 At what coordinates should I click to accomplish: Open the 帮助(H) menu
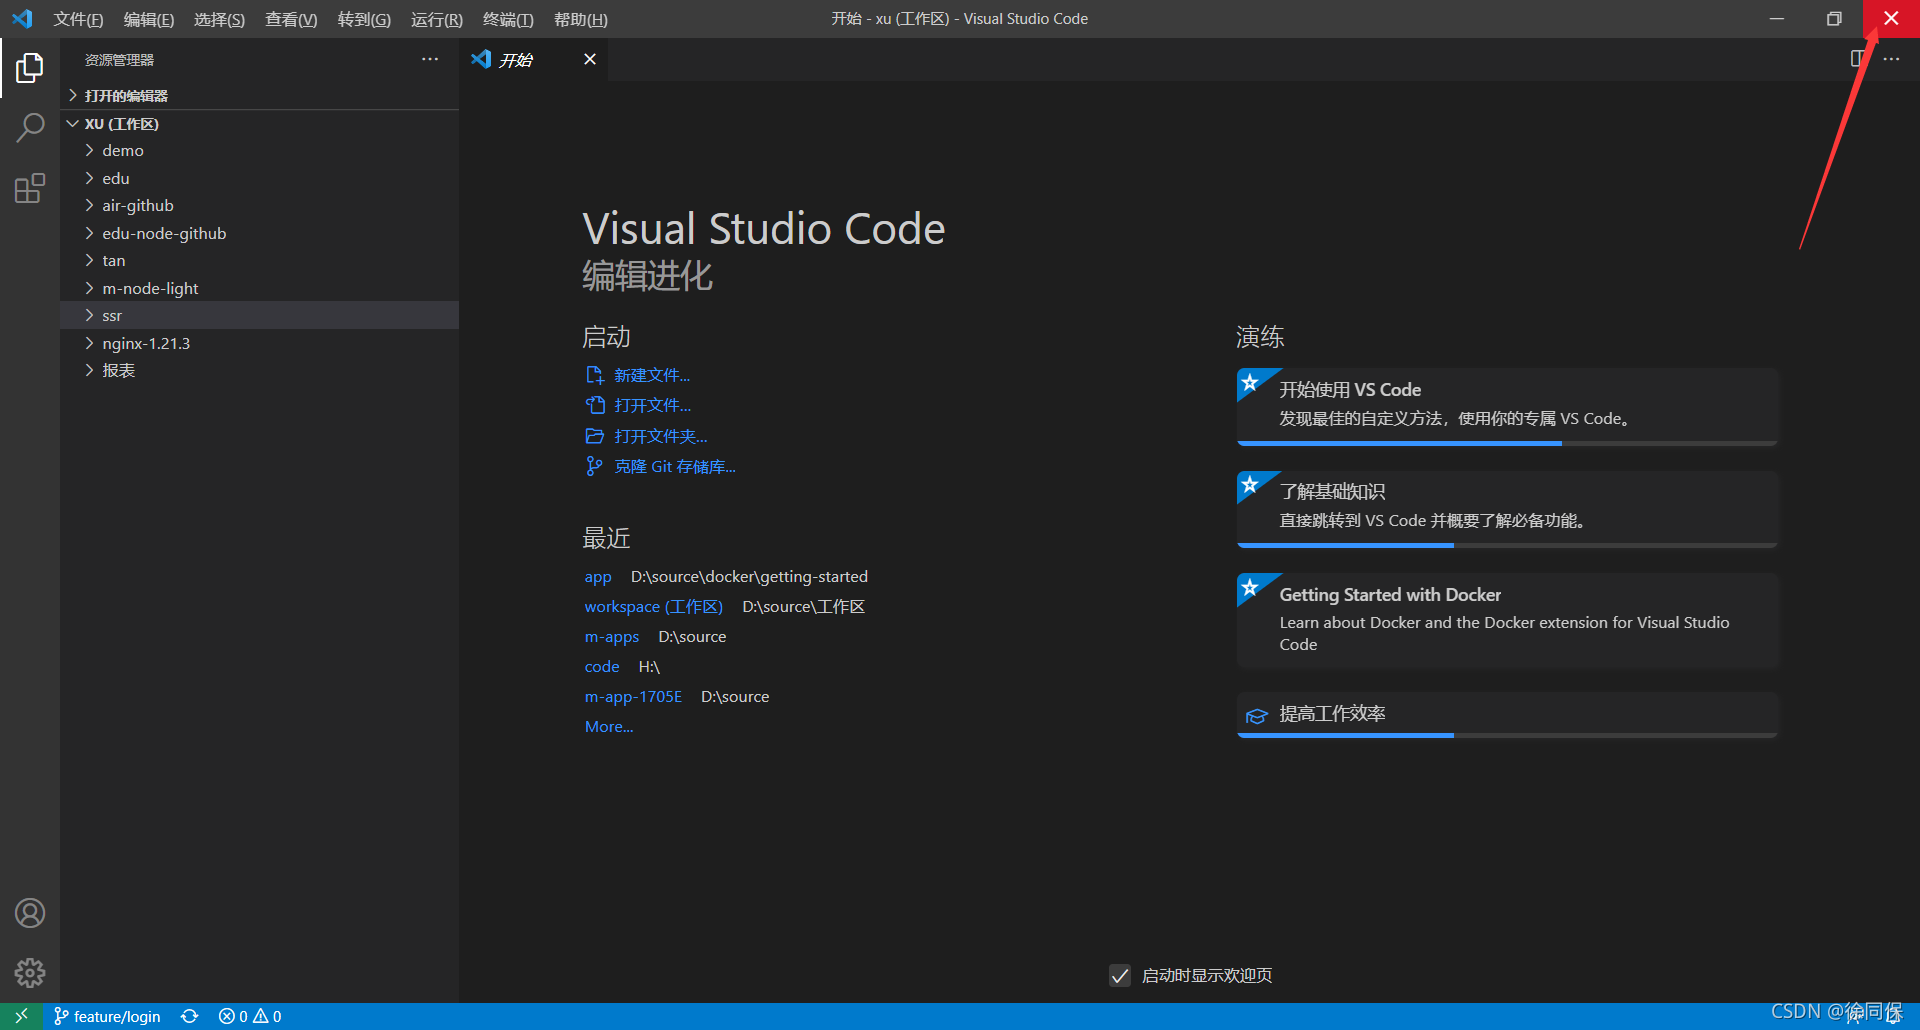click(581, 19)
